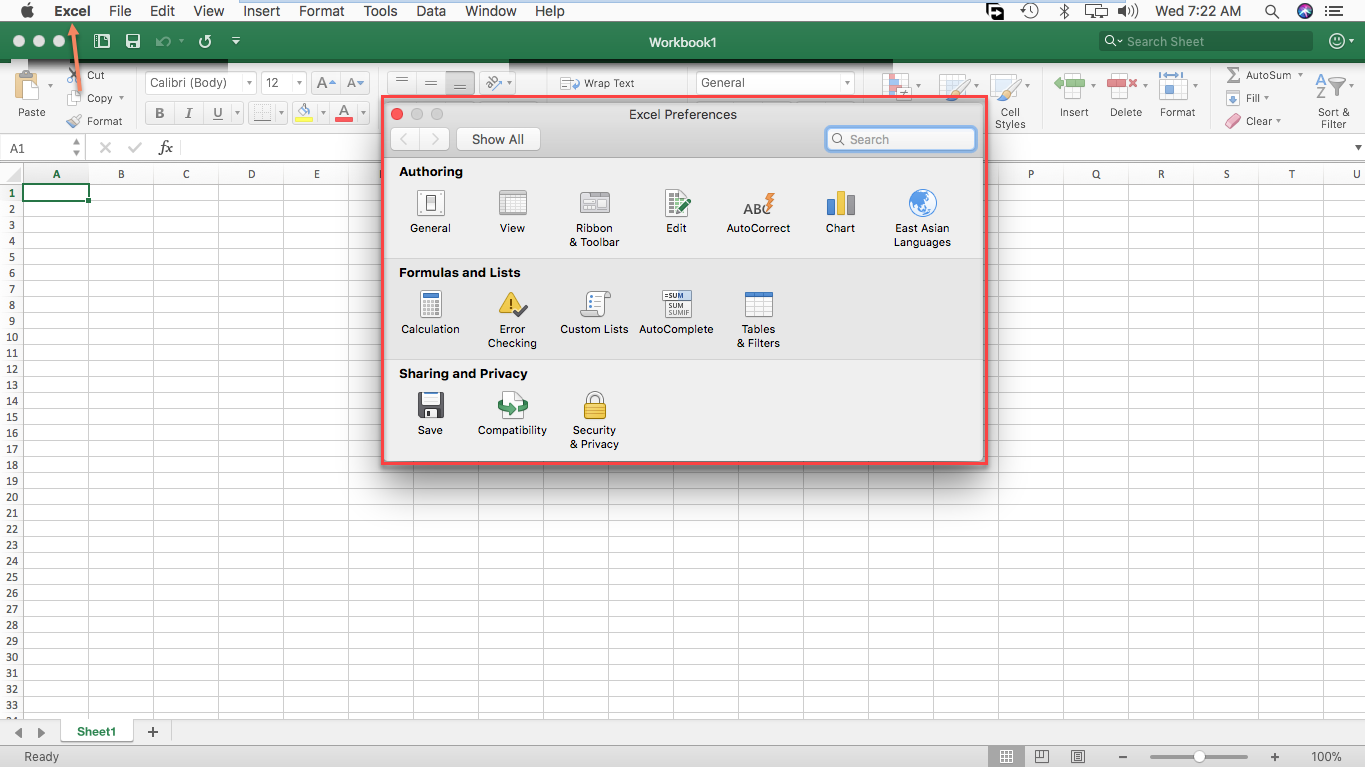Click Show All in Excel Preferences

tap(498, 139)
